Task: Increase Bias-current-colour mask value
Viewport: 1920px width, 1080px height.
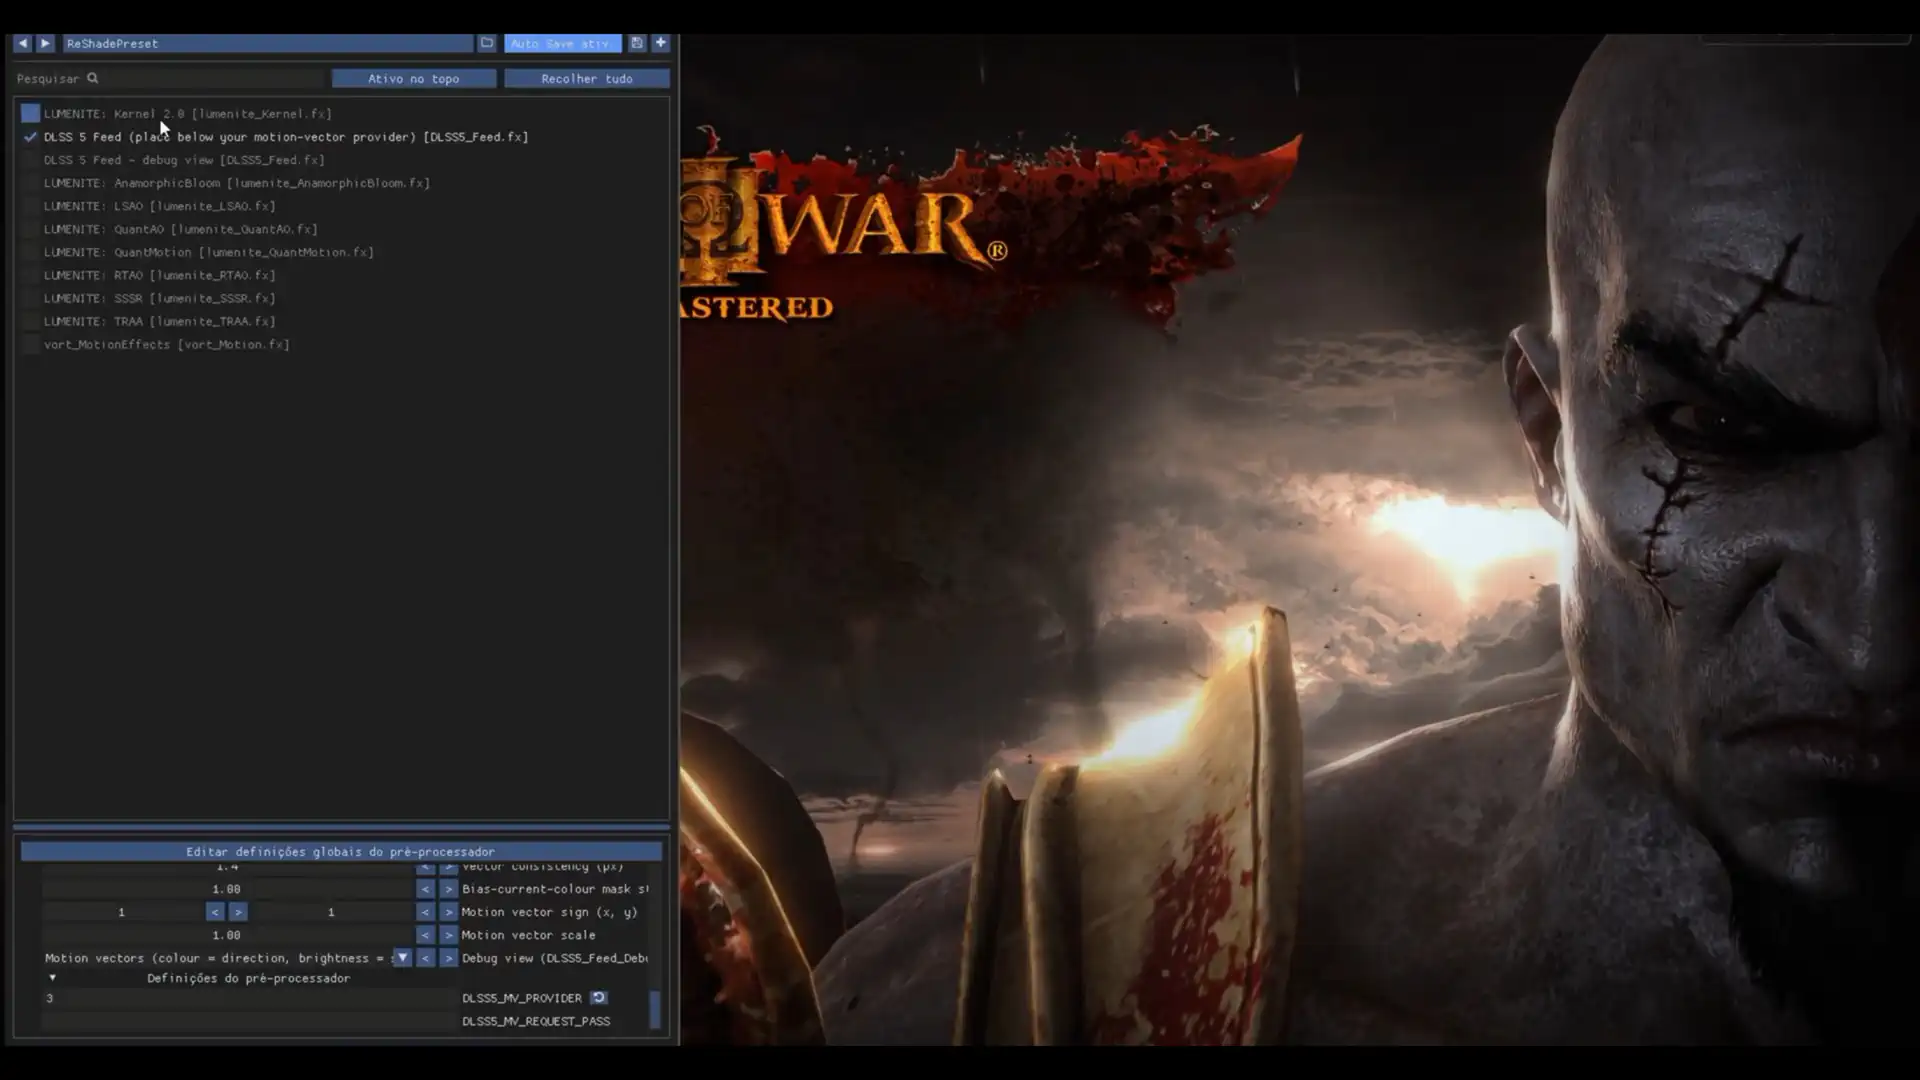Action: (448, 889)
